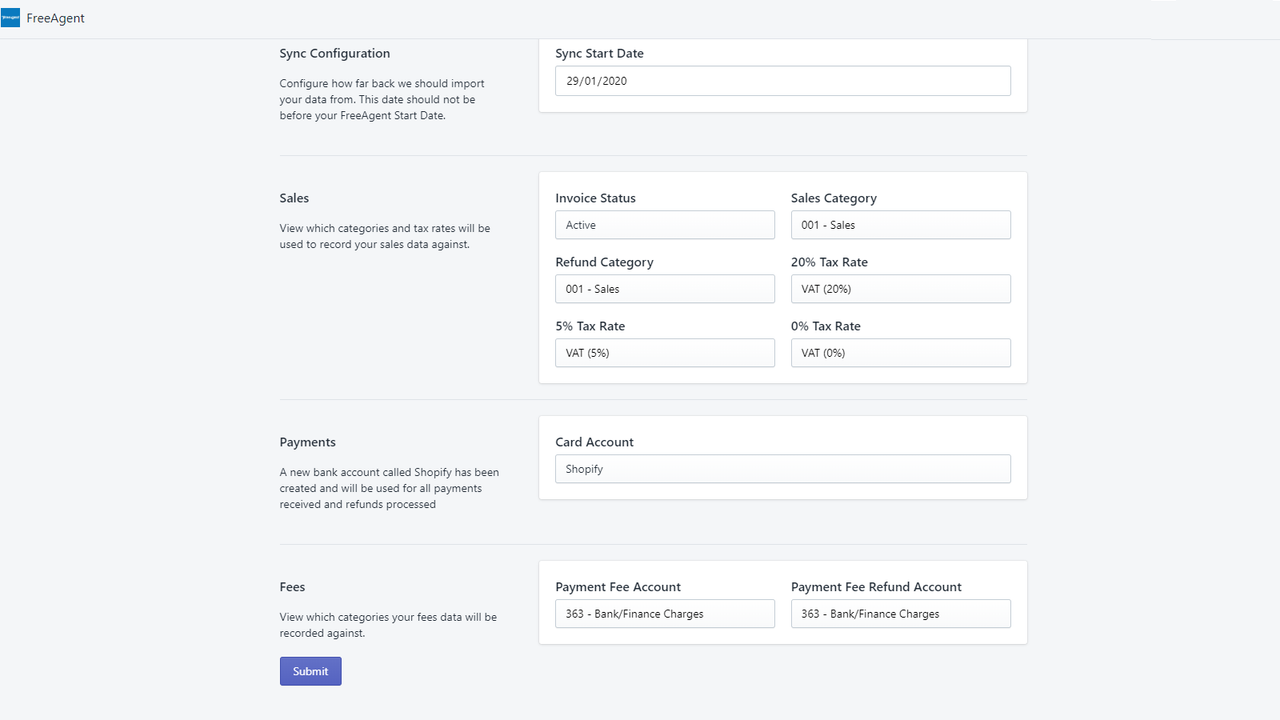Open the Payment Fee Refund Account dropdown
Viewport: 1280px width, 720px height.
coord(900,613)
